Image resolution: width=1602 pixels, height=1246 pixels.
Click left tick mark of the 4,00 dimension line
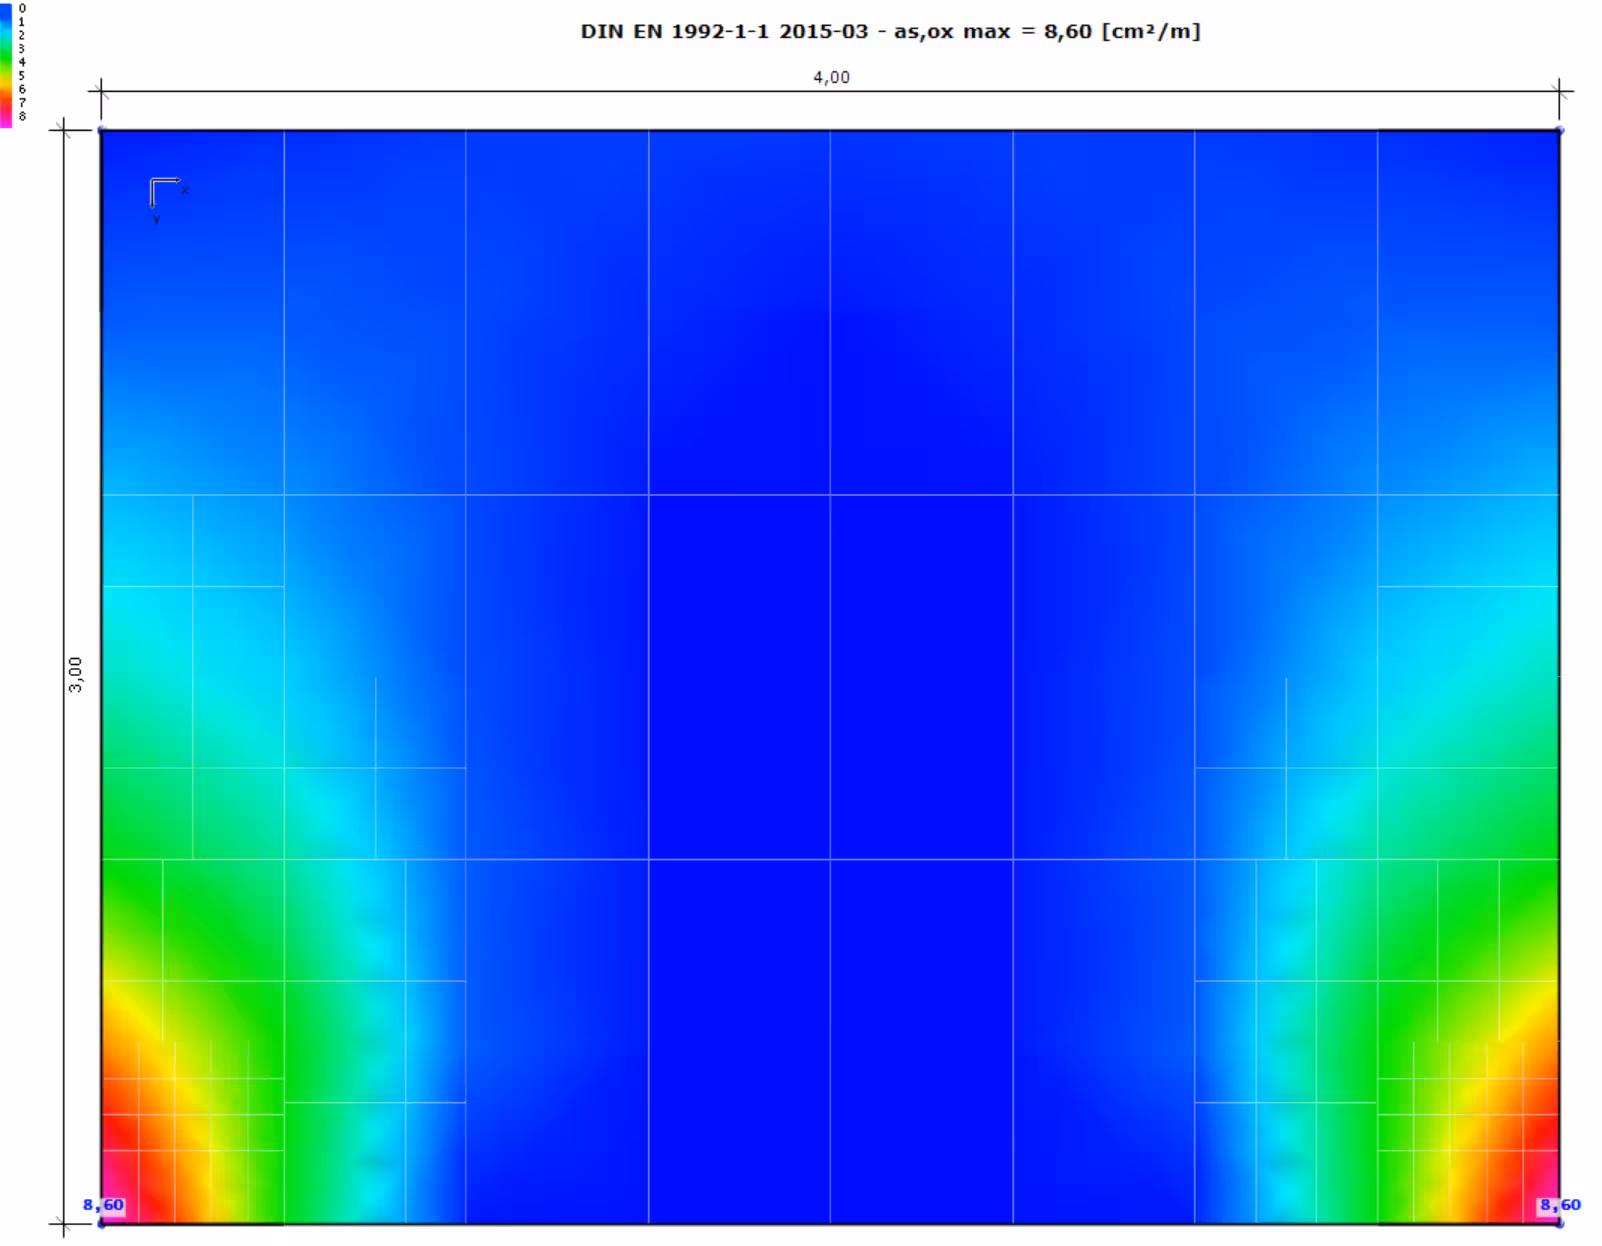click(x=101, y=91)
